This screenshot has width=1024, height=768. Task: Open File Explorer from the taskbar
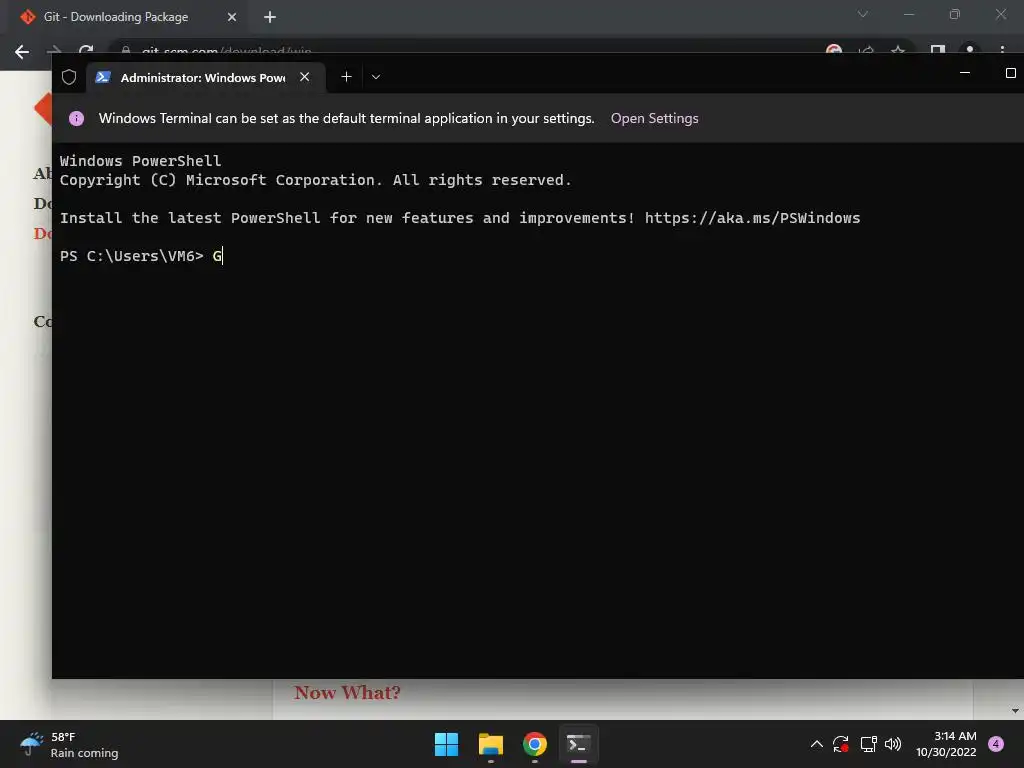click(490, 744)
